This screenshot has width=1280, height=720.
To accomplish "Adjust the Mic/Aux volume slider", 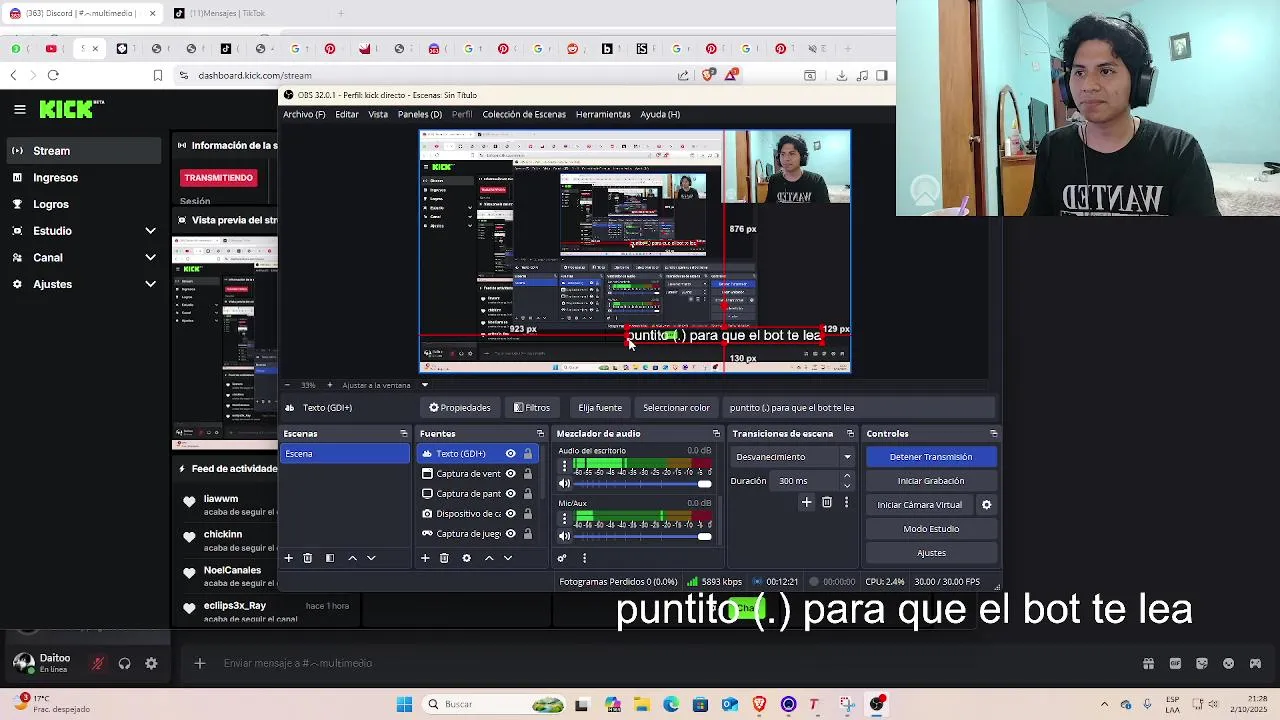I will [x=644, y=536].
